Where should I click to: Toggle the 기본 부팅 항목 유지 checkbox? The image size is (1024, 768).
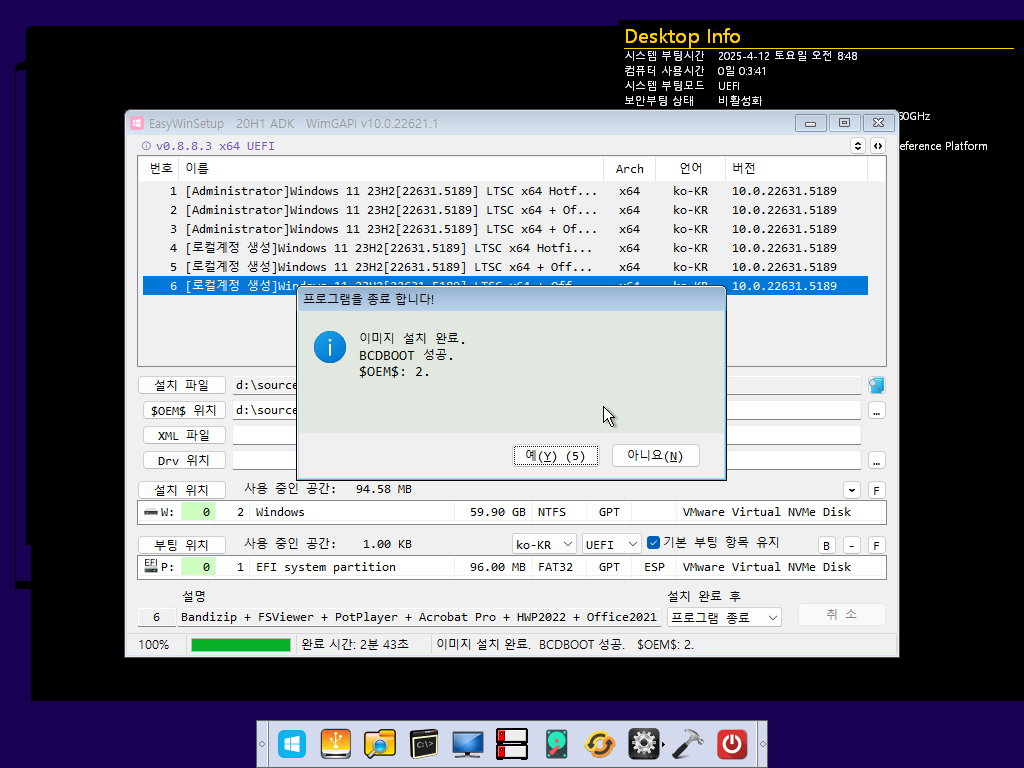pos(653,543)
